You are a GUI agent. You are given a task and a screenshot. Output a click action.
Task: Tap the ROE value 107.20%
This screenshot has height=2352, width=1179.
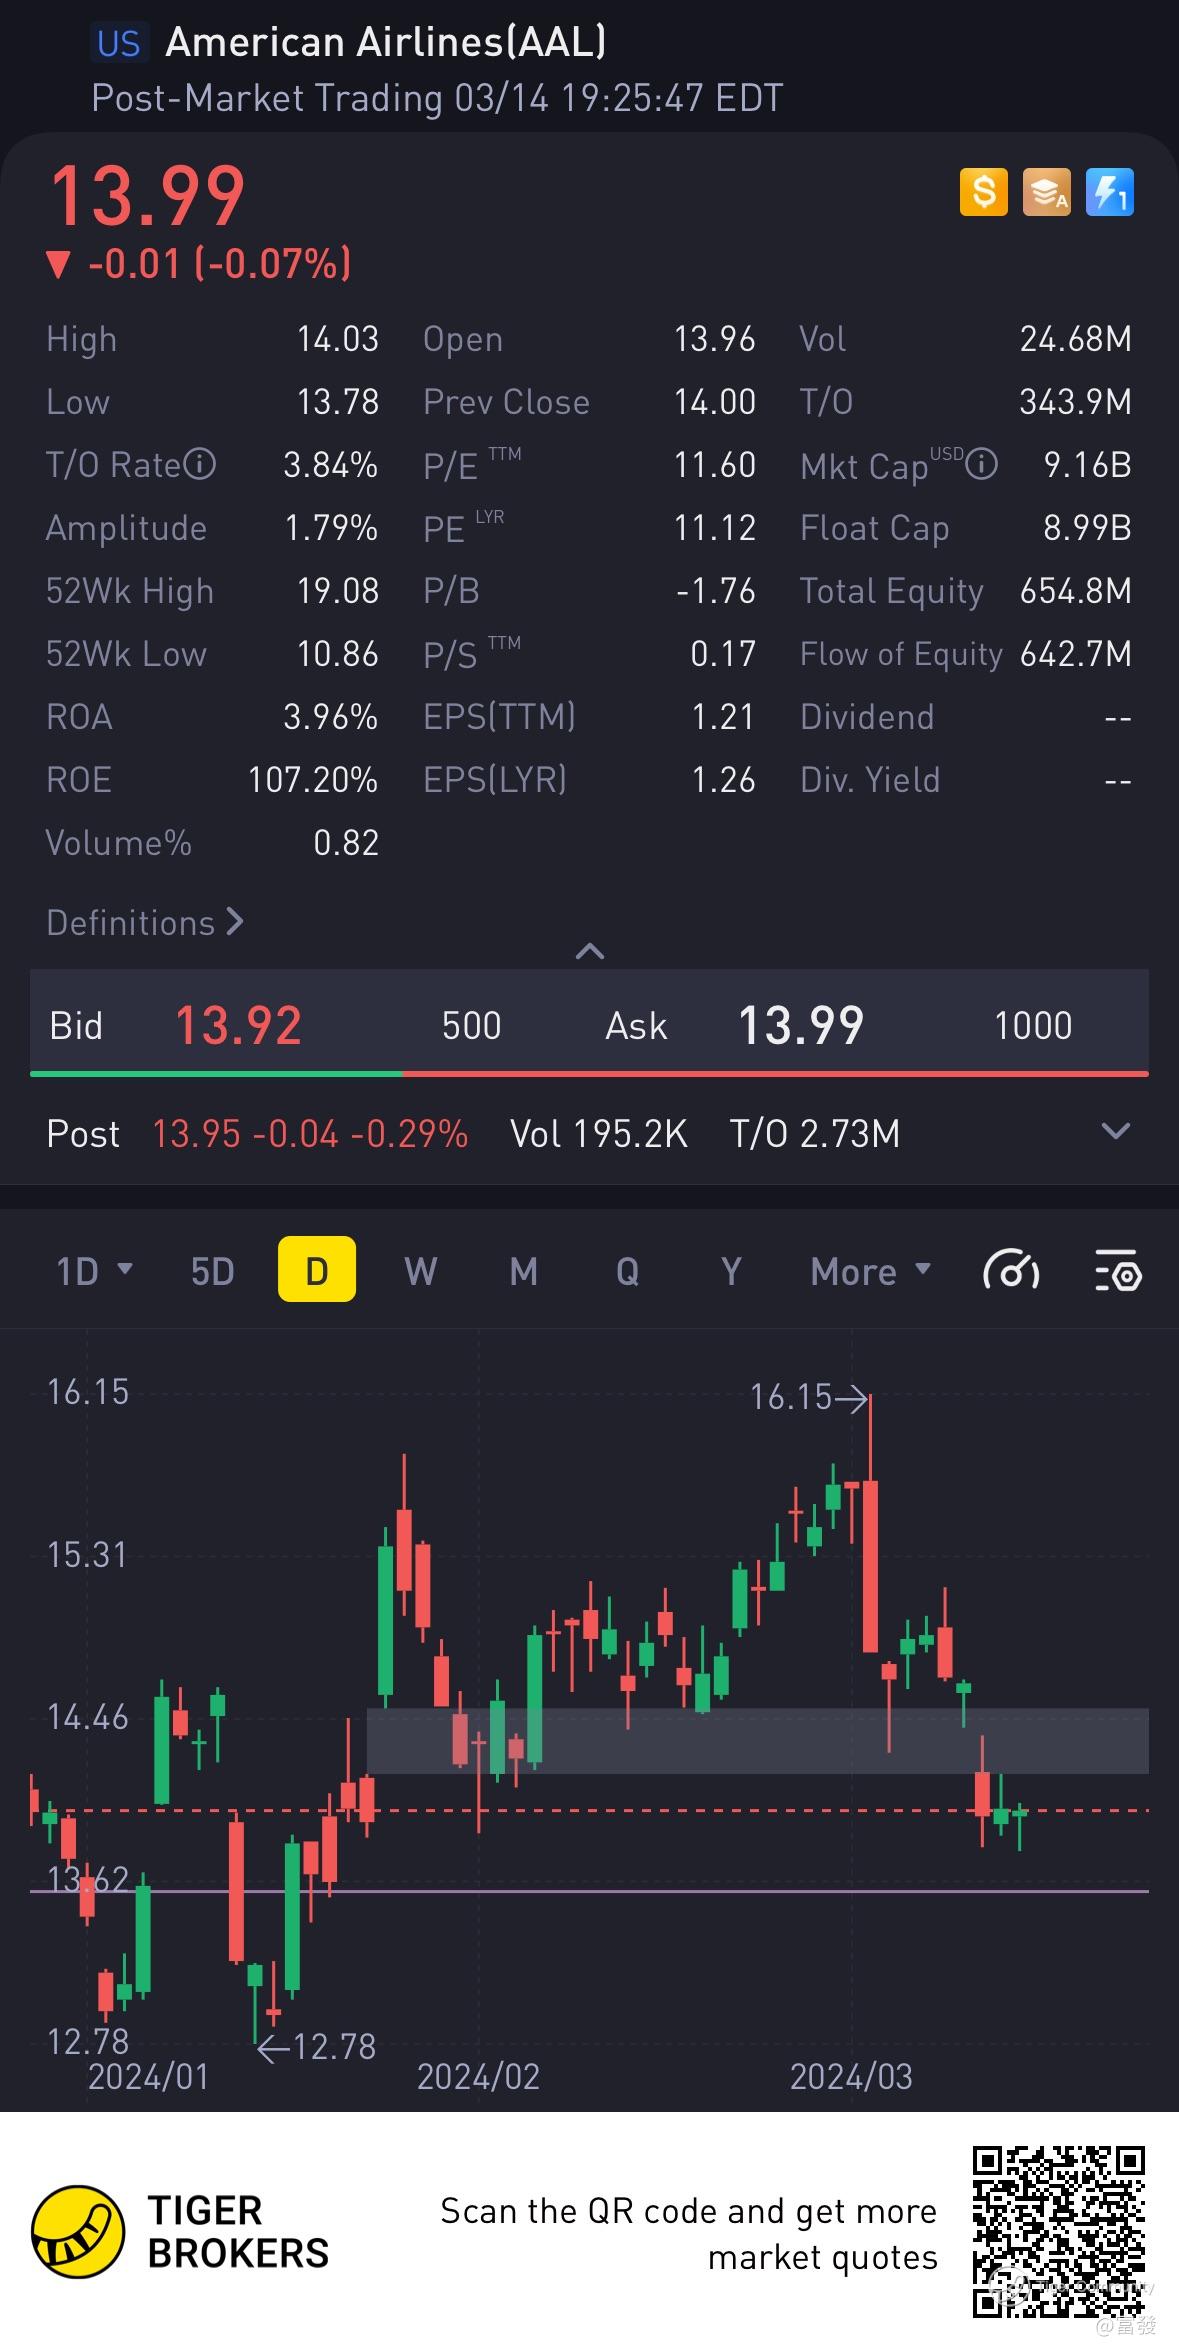[313, 780]
